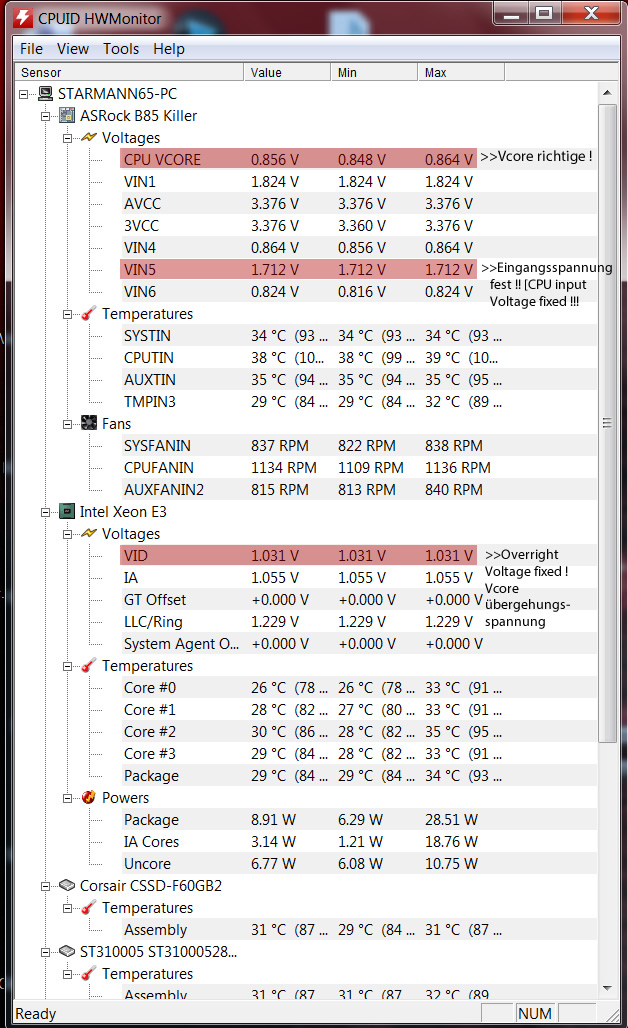Click the Min column header
628x1028 pixels.
pyautogui.click(x=374, y=72)
